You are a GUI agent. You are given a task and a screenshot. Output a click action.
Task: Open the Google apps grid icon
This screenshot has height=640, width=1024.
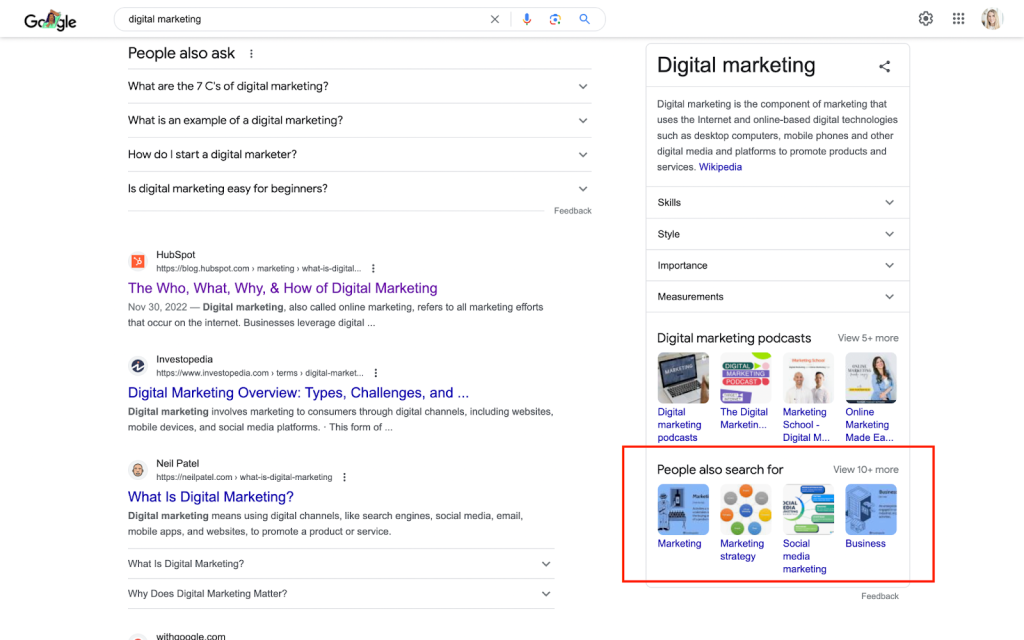958,19
